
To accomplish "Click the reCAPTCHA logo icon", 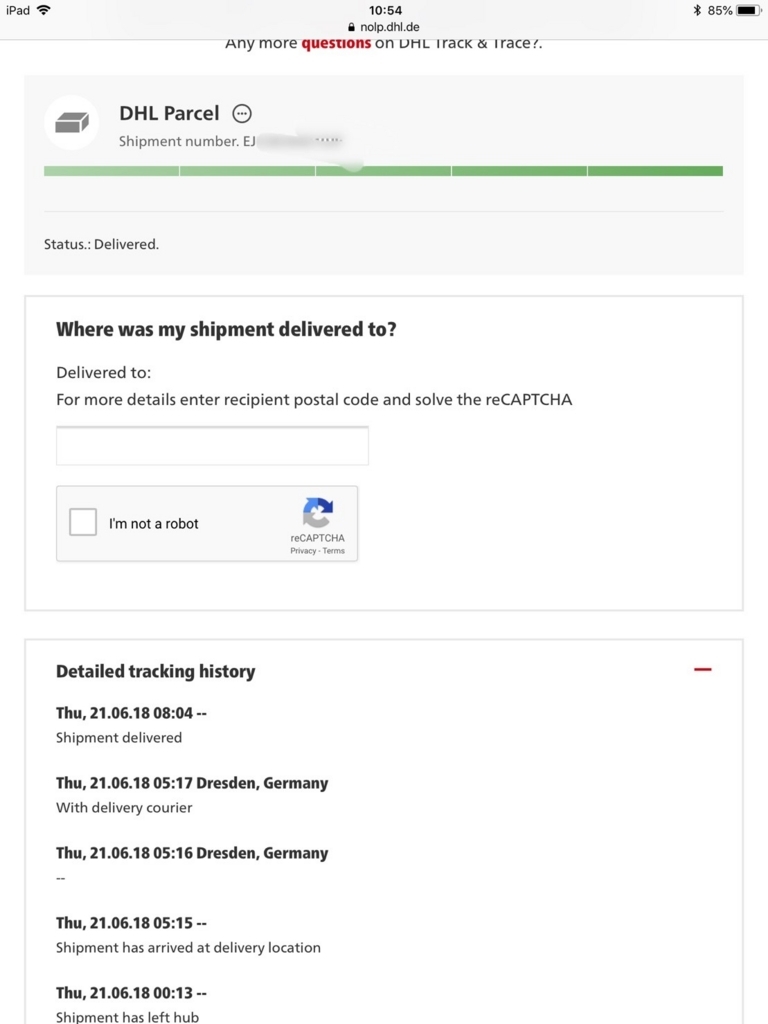I will click(318, 513).
